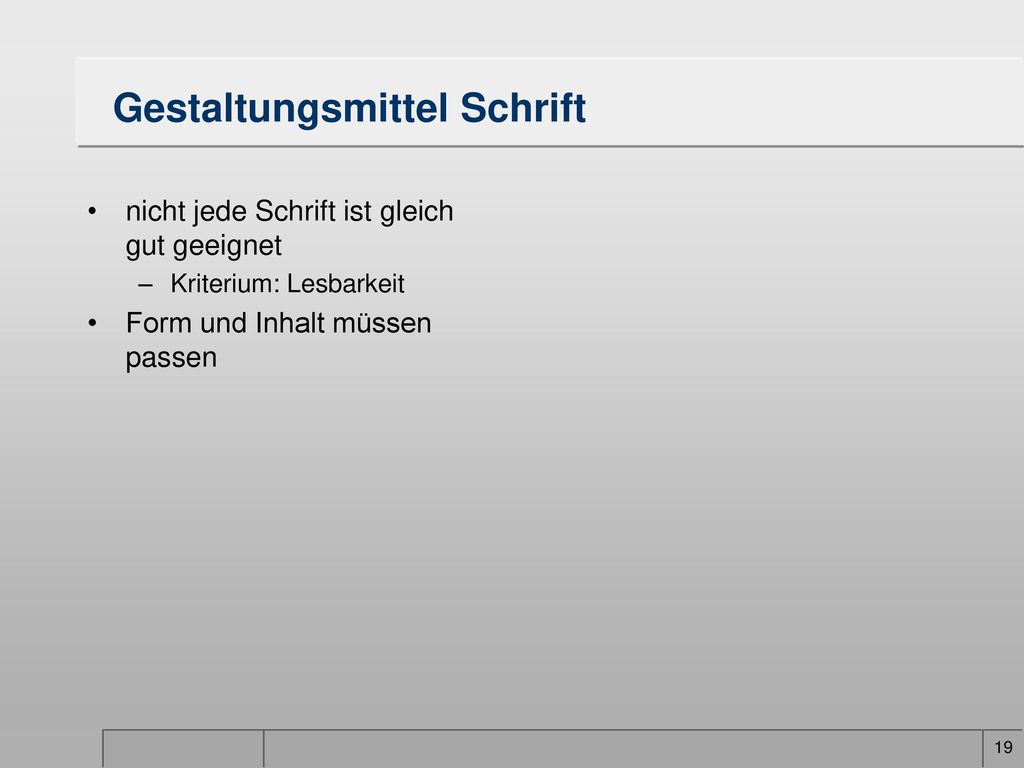
Task: Select the word Gestaltungsmittel in the title
Action: (281, 108)
